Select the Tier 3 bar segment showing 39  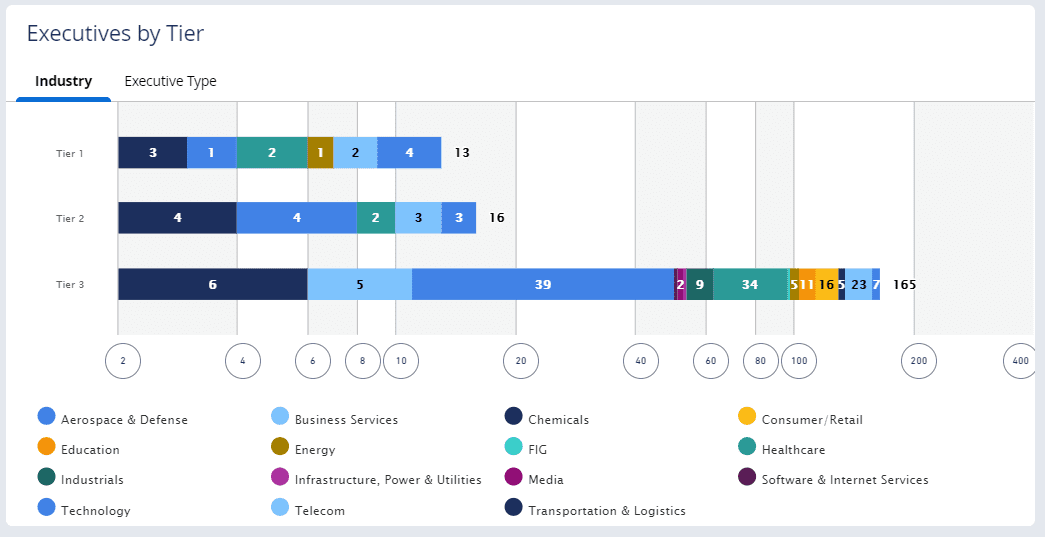[x=542, y=284]
